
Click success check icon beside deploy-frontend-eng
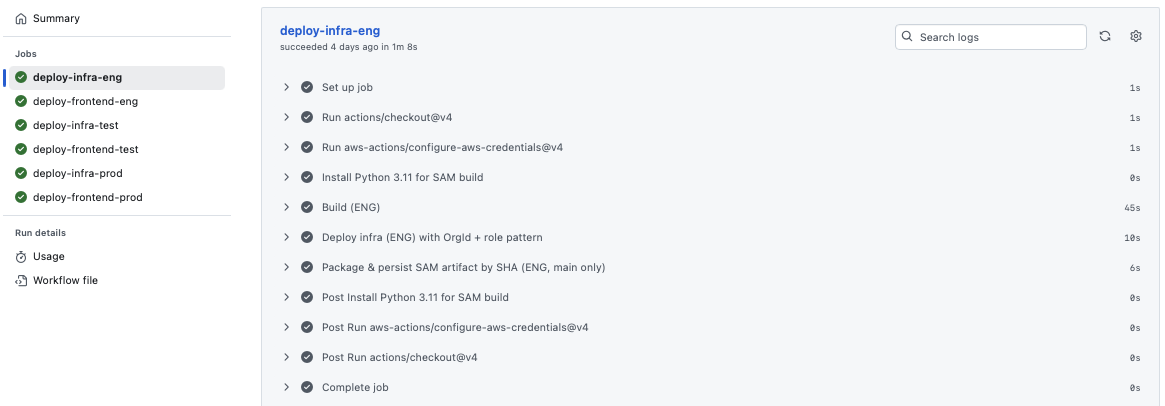tap(21, 101)
